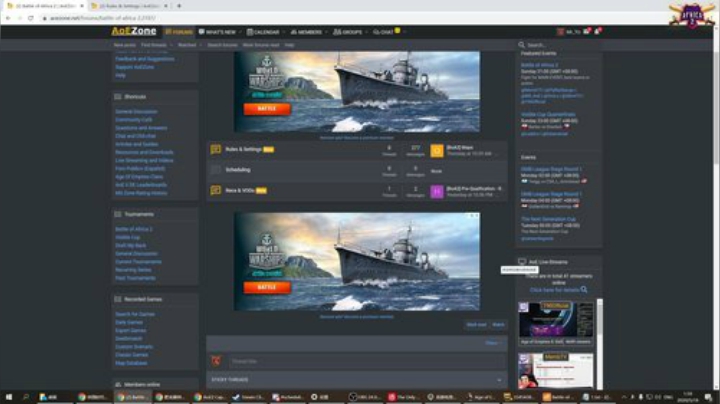Expand the Sticky Threads section chevron
Viewport: 720px width, 404px height.
point(499,380)
